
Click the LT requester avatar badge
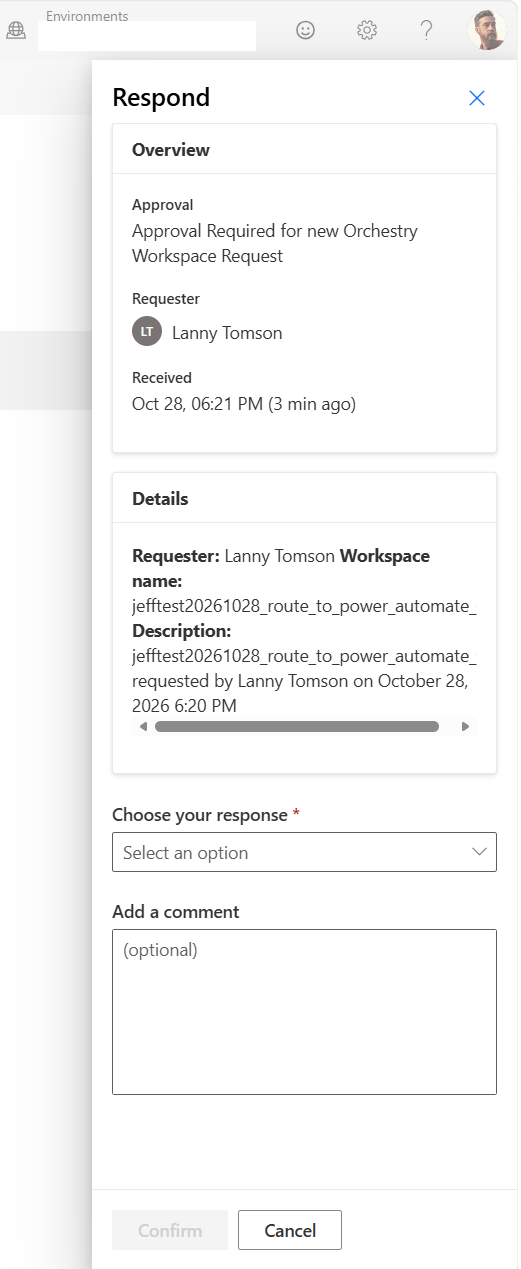(147, 332)
